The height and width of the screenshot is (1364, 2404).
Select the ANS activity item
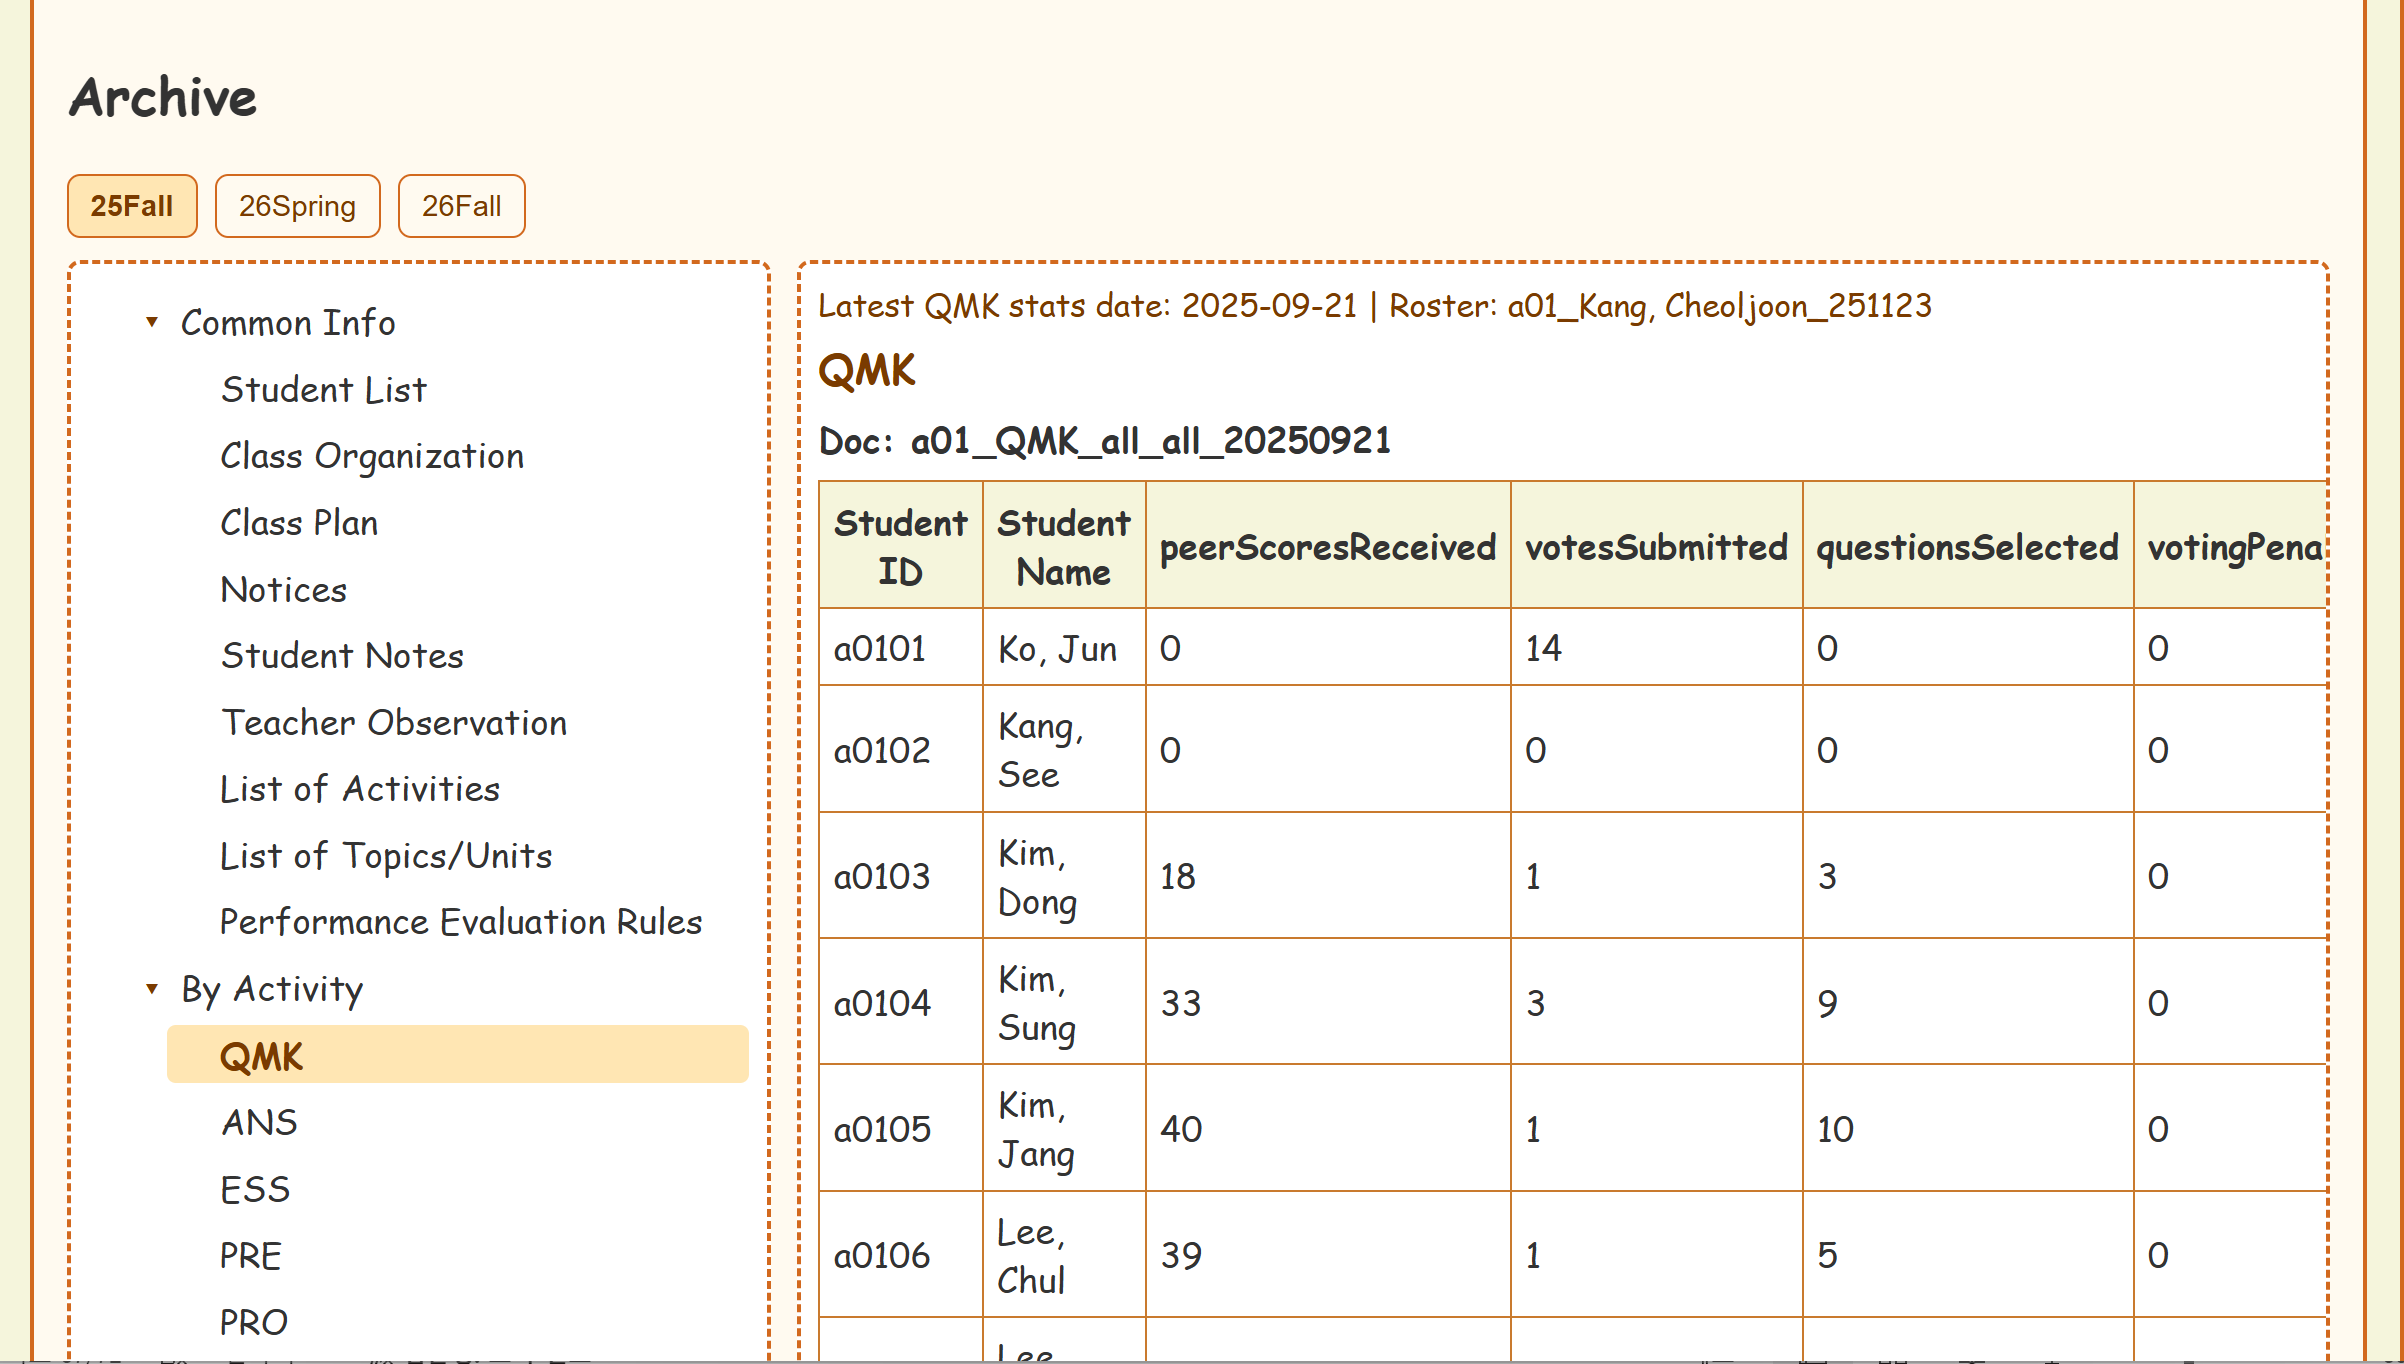pyautogui.click(x=258, y=1123)
